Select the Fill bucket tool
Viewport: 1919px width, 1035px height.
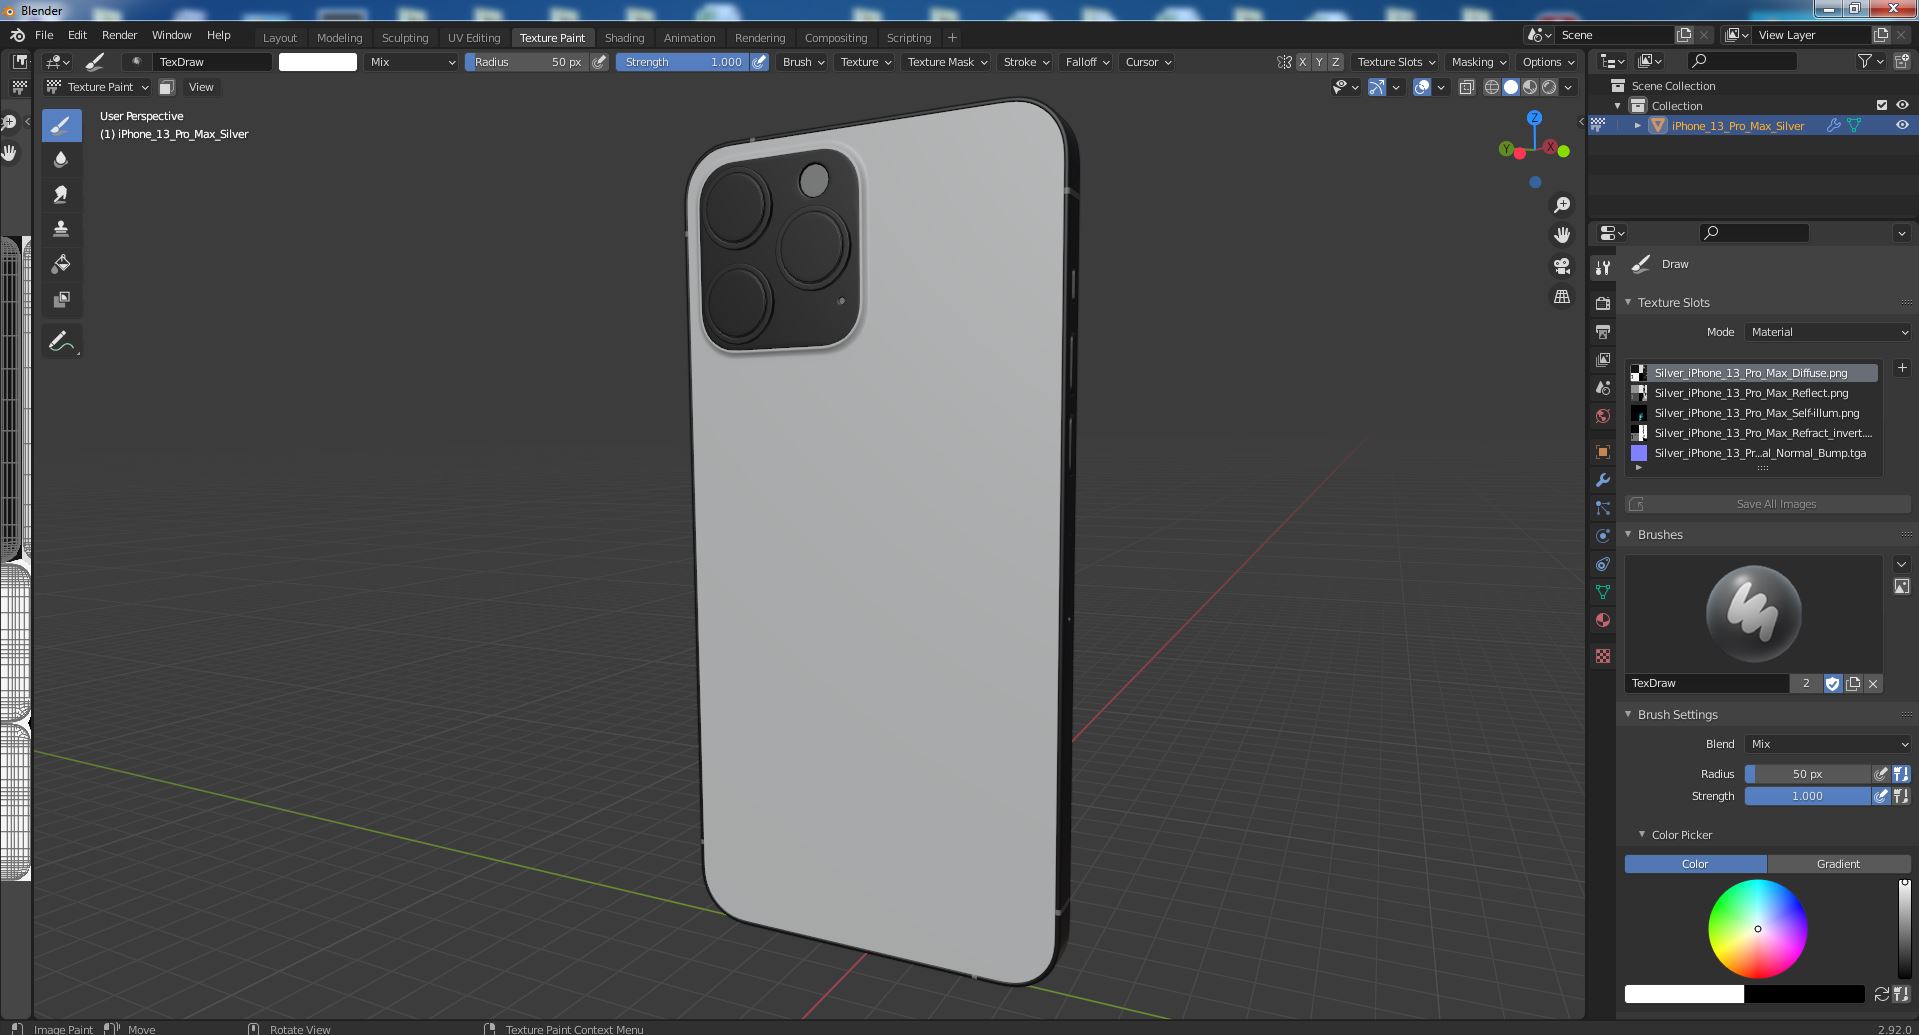click(x=61, y=265)
